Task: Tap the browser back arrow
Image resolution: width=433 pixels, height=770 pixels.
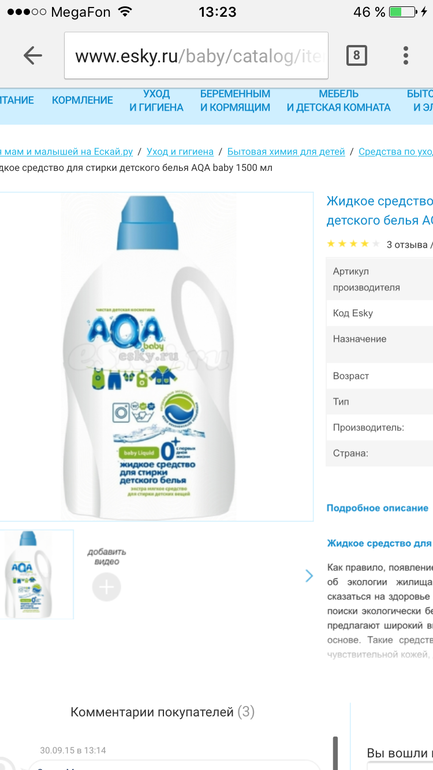Action: pyautogui.click(x=33, y=56)
